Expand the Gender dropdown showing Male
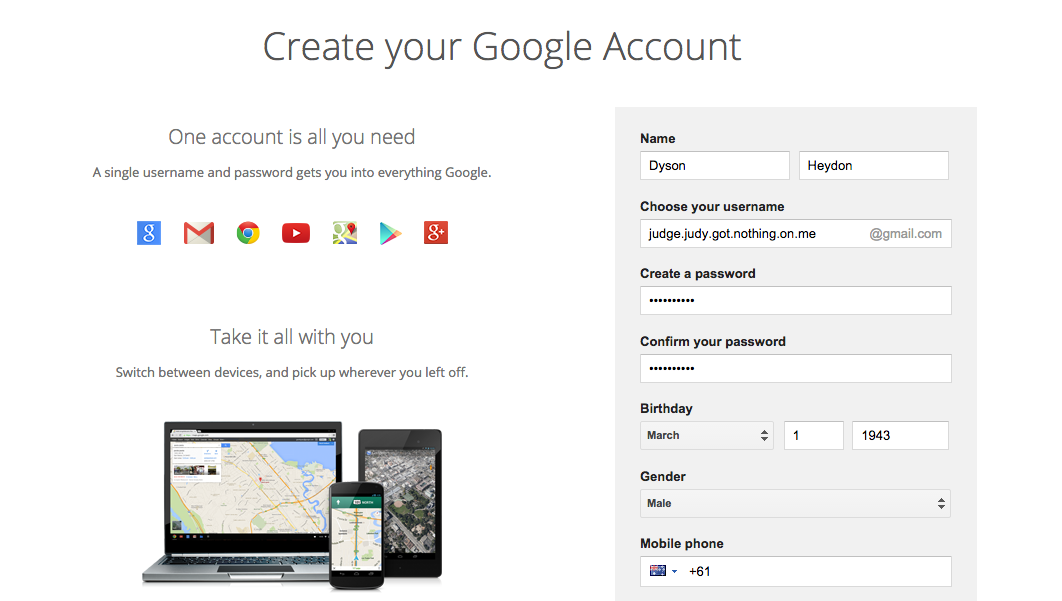Screen dimensions: 1062x601 795,503
